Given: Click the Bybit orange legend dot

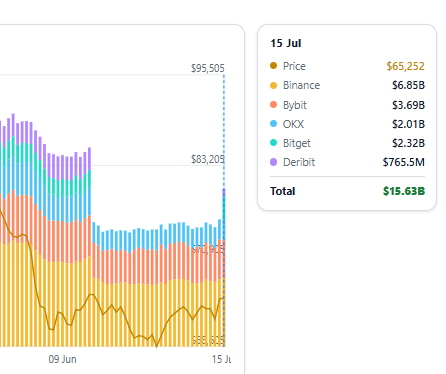Looking at the screenshot, I should tap(273, 105).
